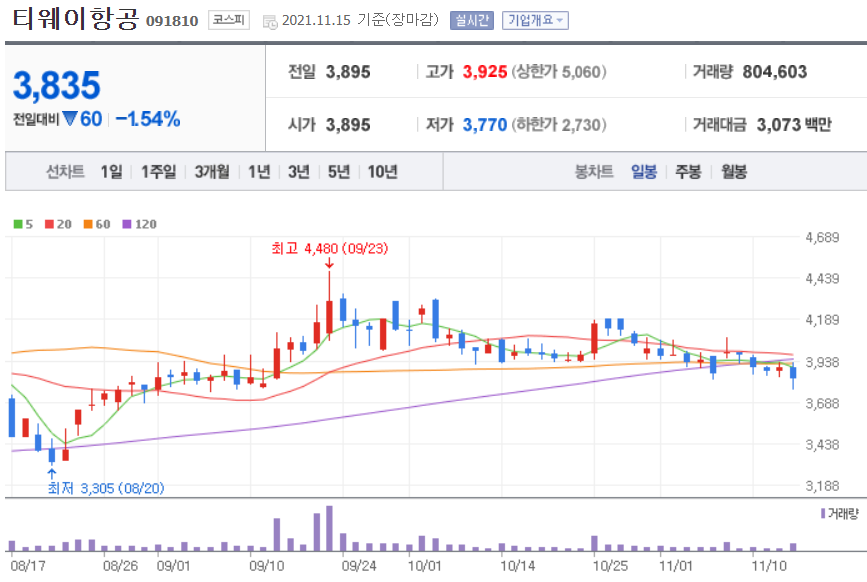Click the 최저 3,305 (08/20) label
The width and height of the screenshot is (867, 582).
tap(106, 488)
